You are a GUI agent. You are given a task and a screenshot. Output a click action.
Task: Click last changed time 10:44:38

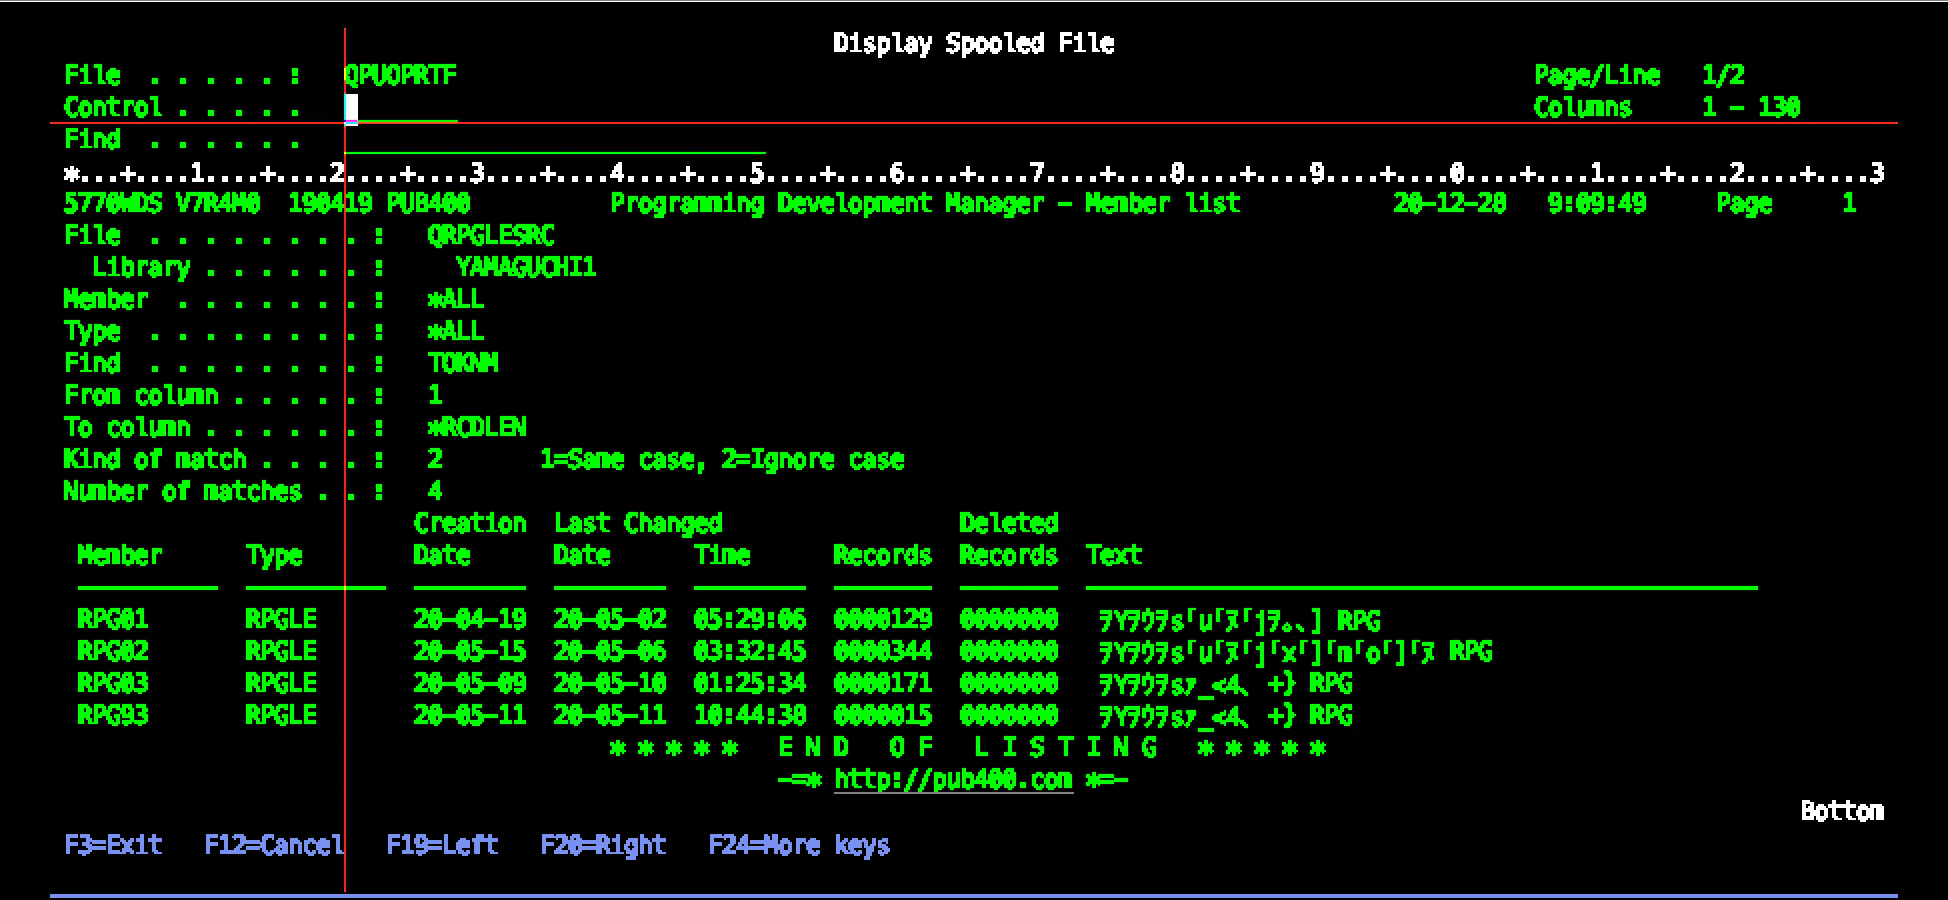[x=750, y=715]
